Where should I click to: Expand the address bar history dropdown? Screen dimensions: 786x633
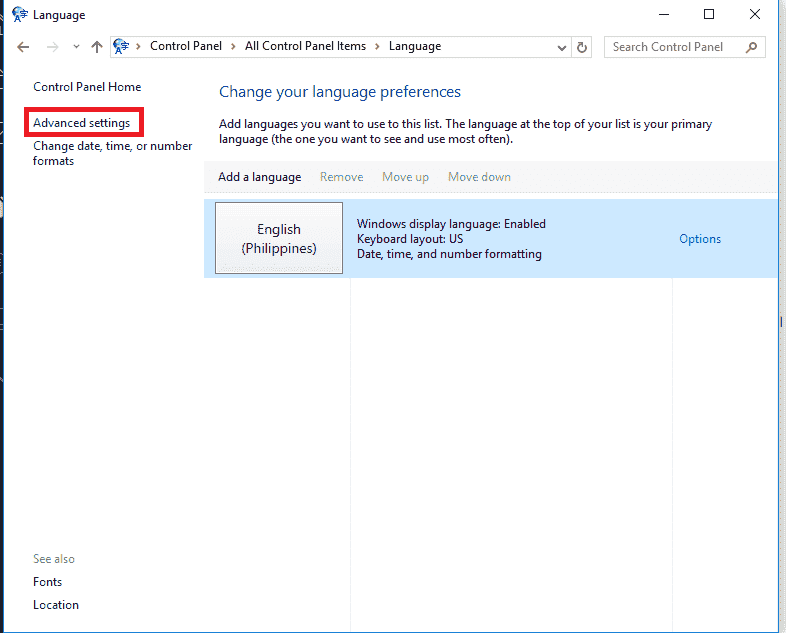pyautogui.click(x=561, y=48)
